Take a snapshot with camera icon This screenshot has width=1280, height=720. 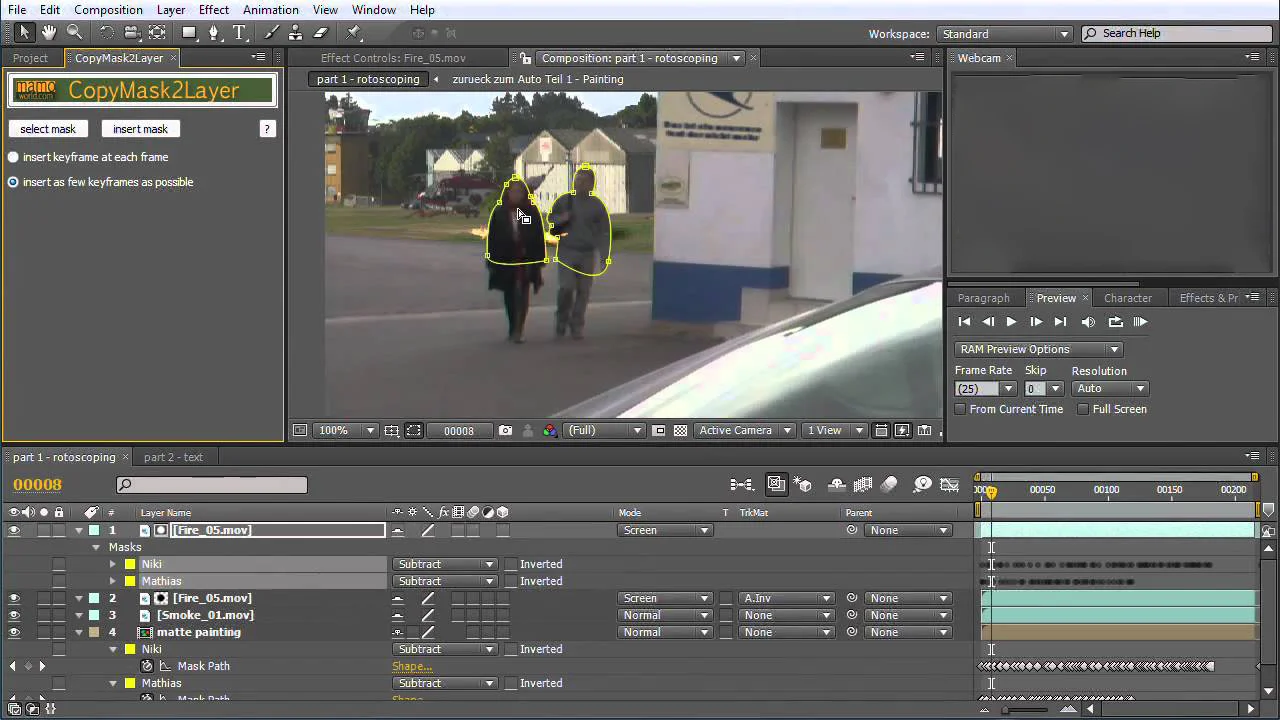(505, 430)
